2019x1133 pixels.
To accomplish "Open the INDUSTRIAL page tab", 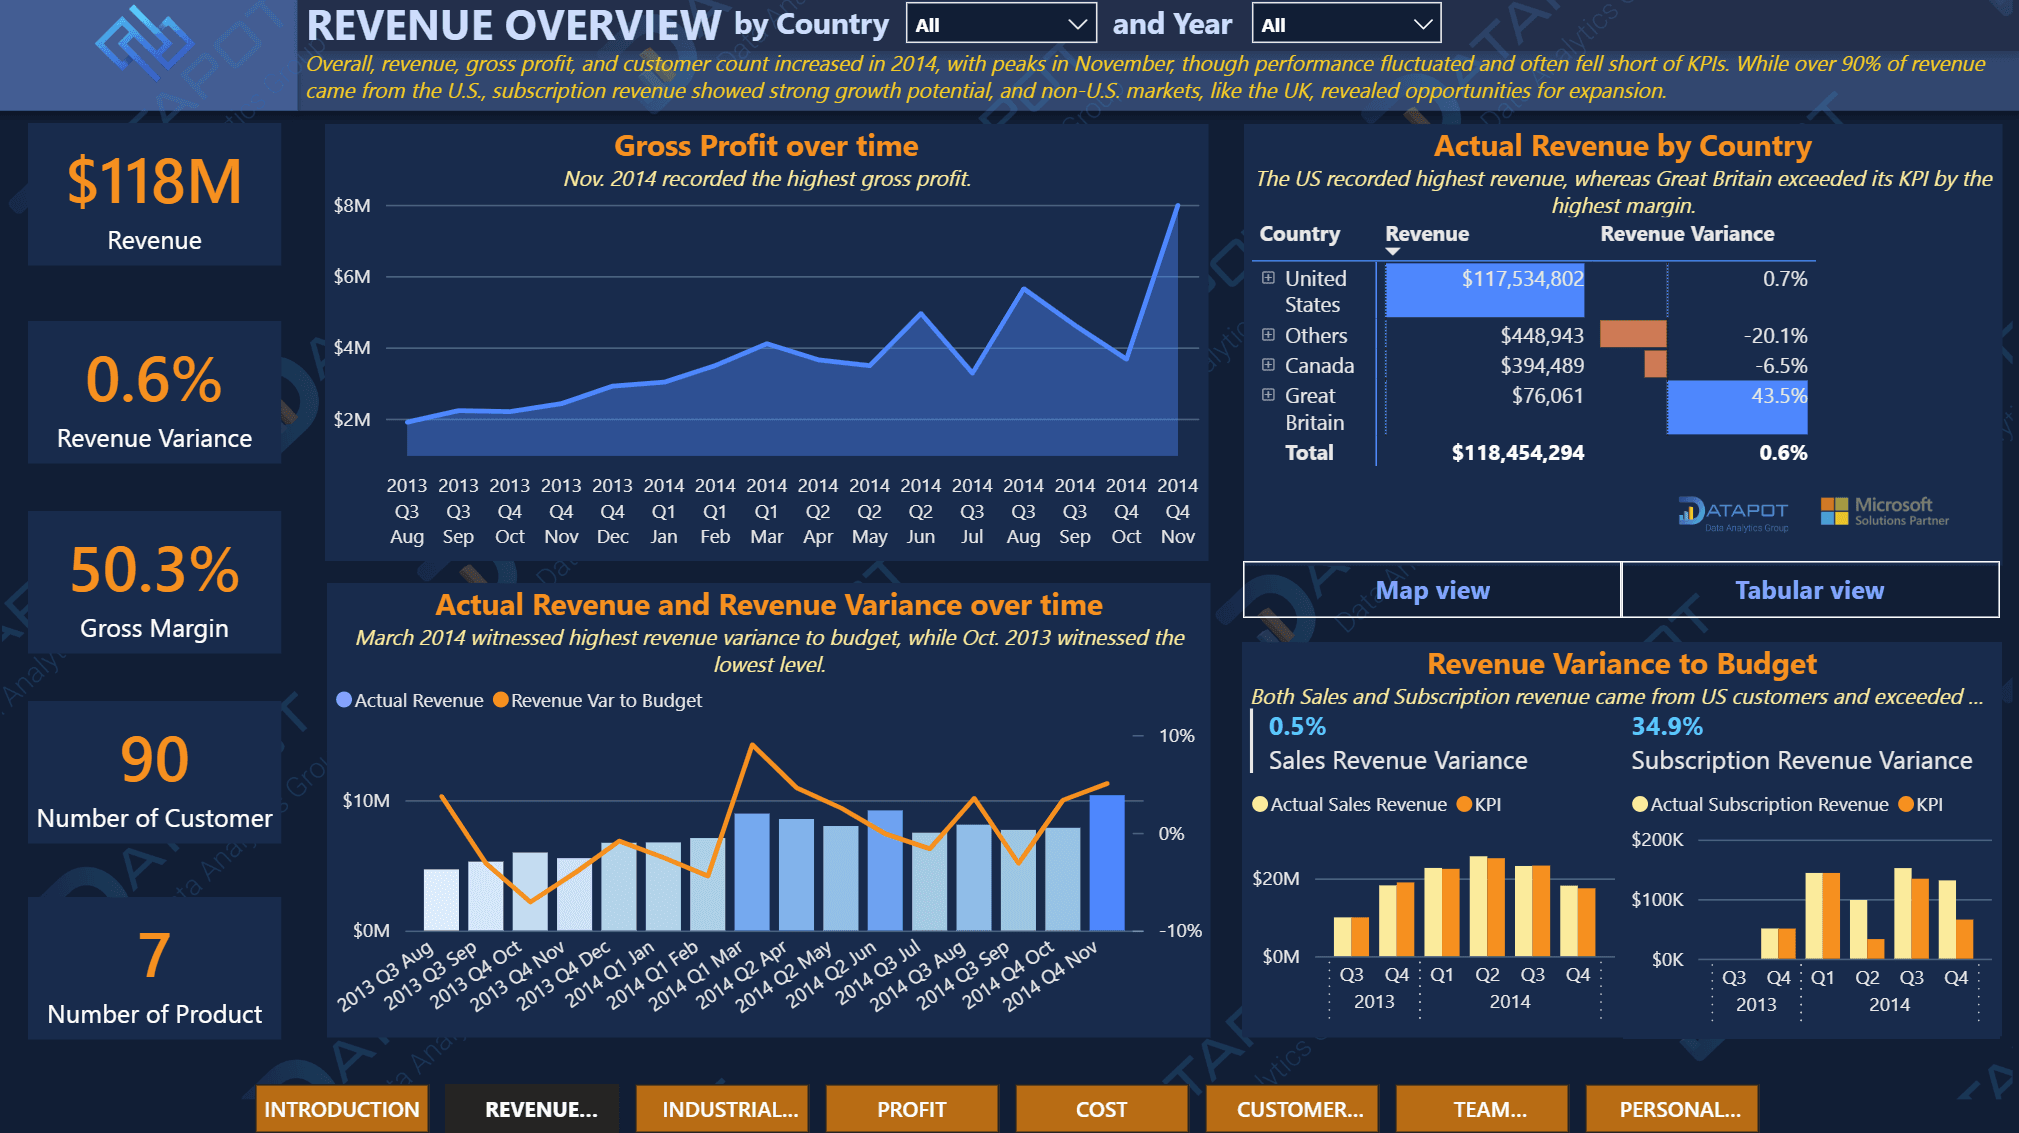I will 722,1109.
